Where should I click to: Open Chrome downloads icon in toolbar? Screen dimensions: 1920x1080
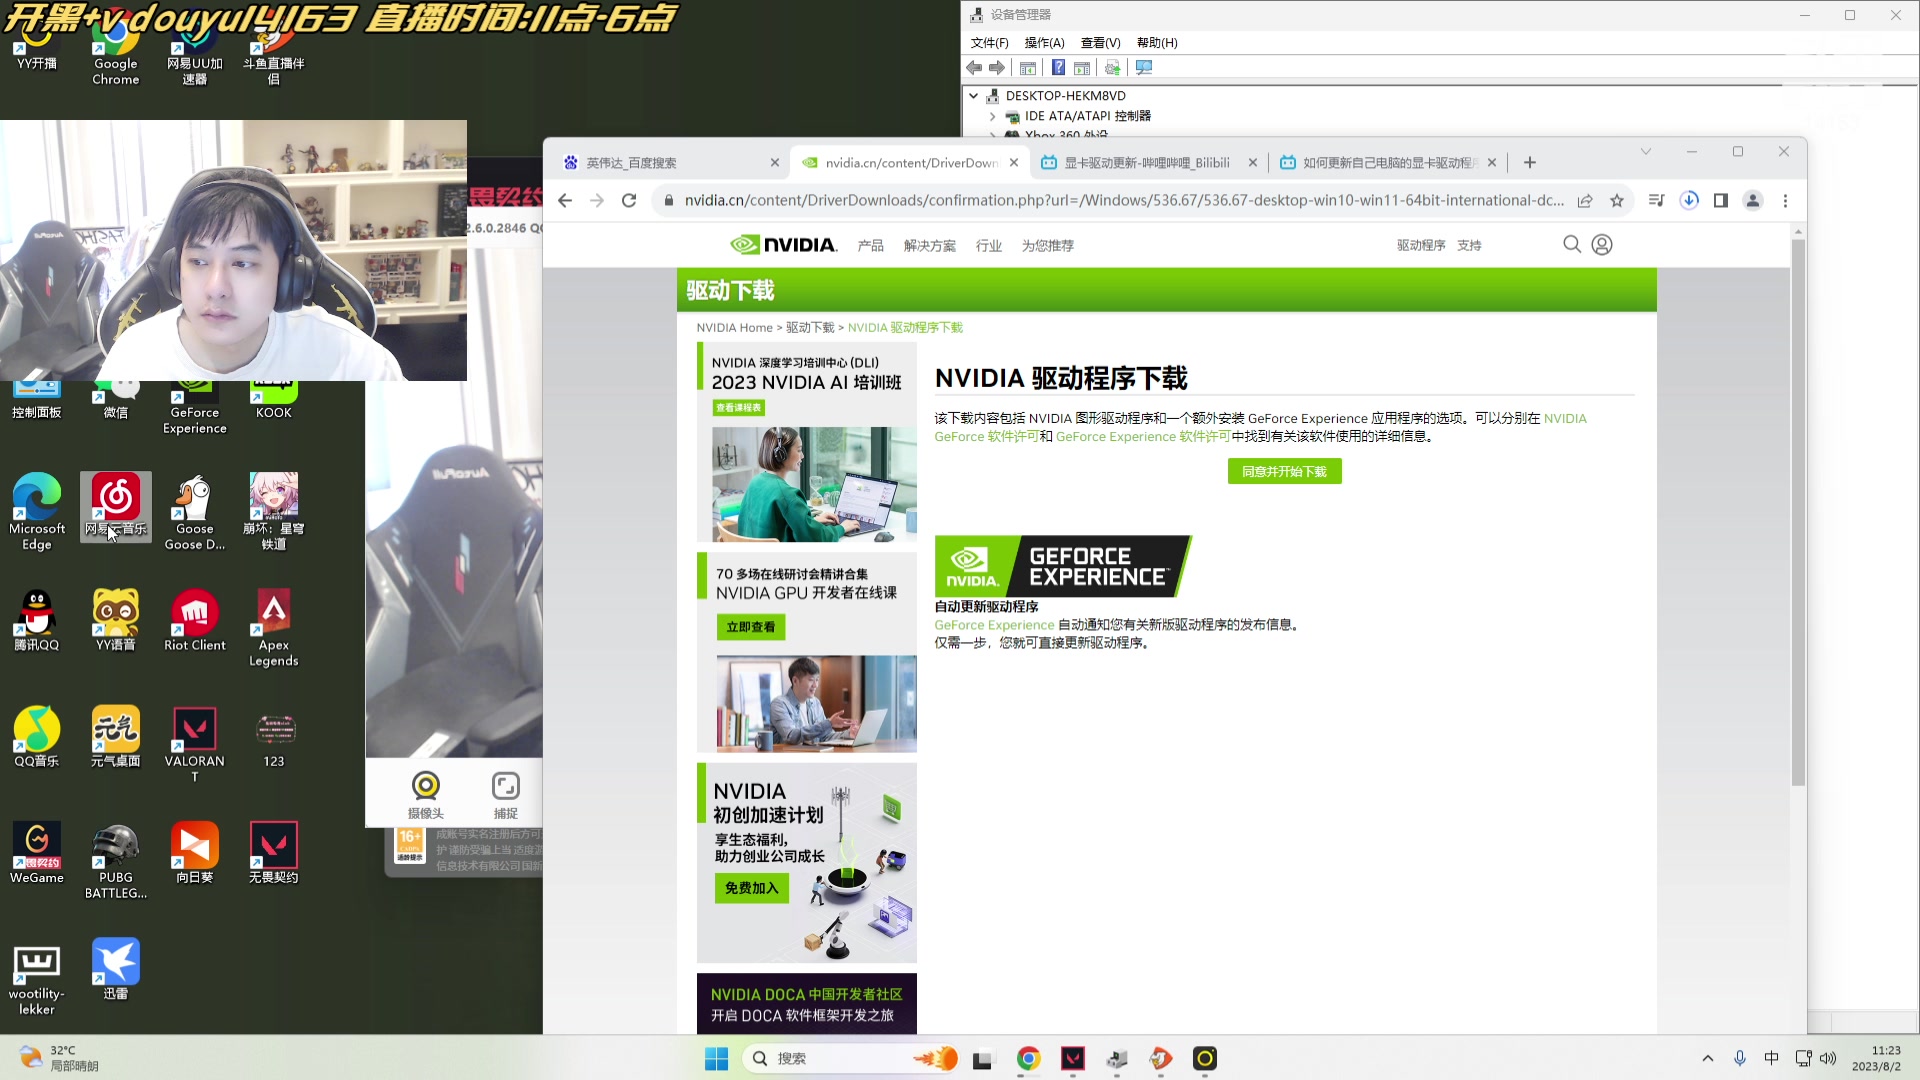click(x=1689, y=201)
